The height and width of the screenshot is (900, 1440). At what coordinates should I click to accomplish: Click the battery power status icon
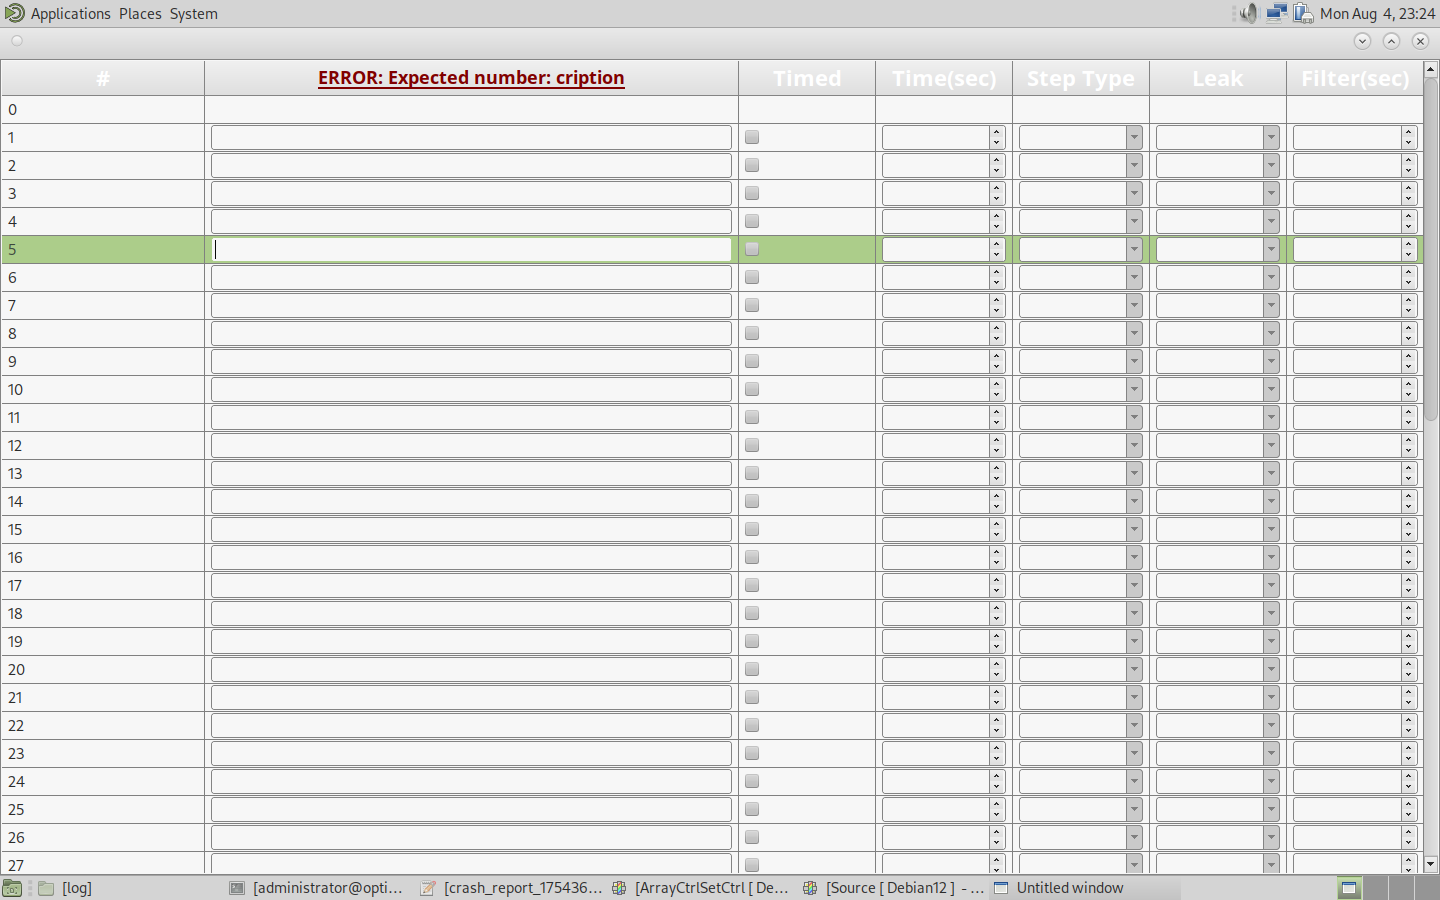(x=1302, y=13)
